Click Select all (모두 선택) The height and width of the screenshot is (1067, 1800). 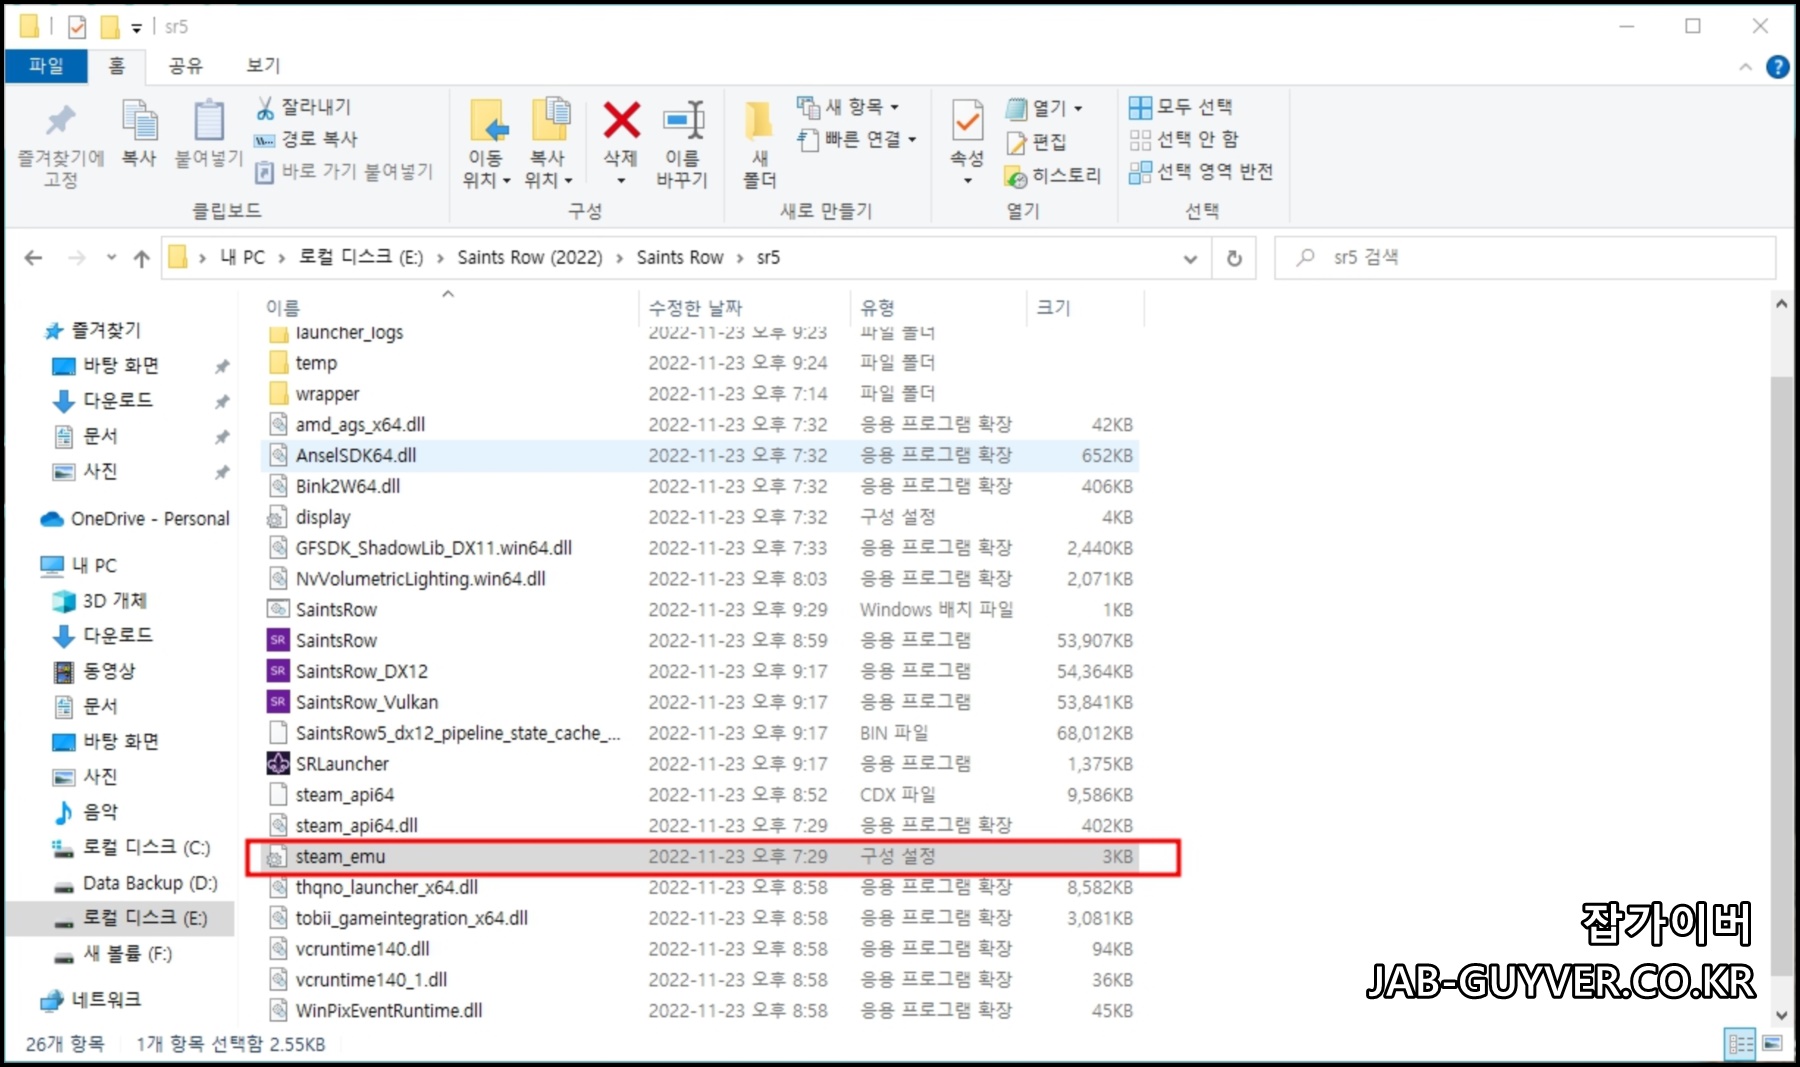point(1181,107)
